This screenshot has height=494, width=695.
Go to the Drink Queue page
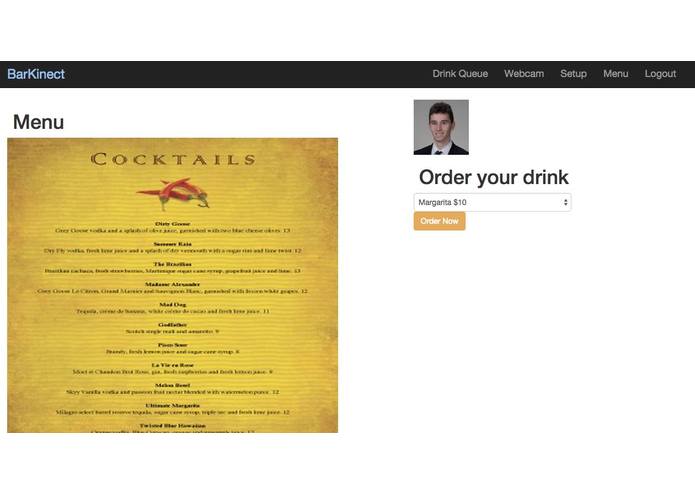(x=460, y=74)
